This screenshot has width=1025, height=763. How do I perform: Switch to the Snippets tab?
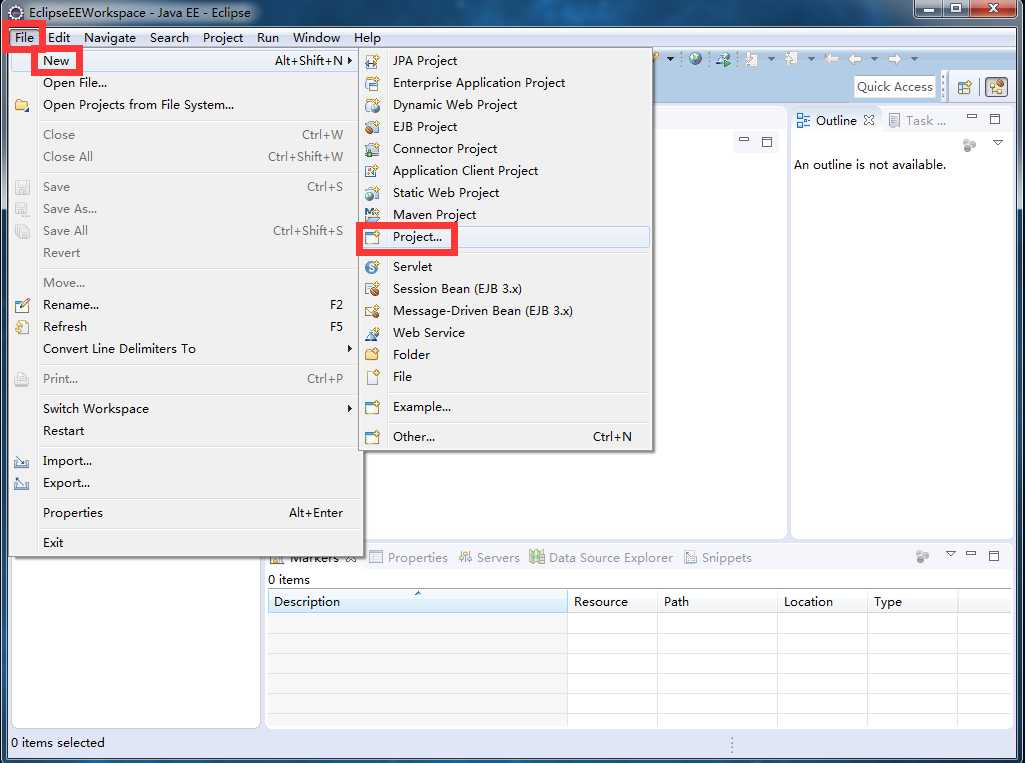718,558
